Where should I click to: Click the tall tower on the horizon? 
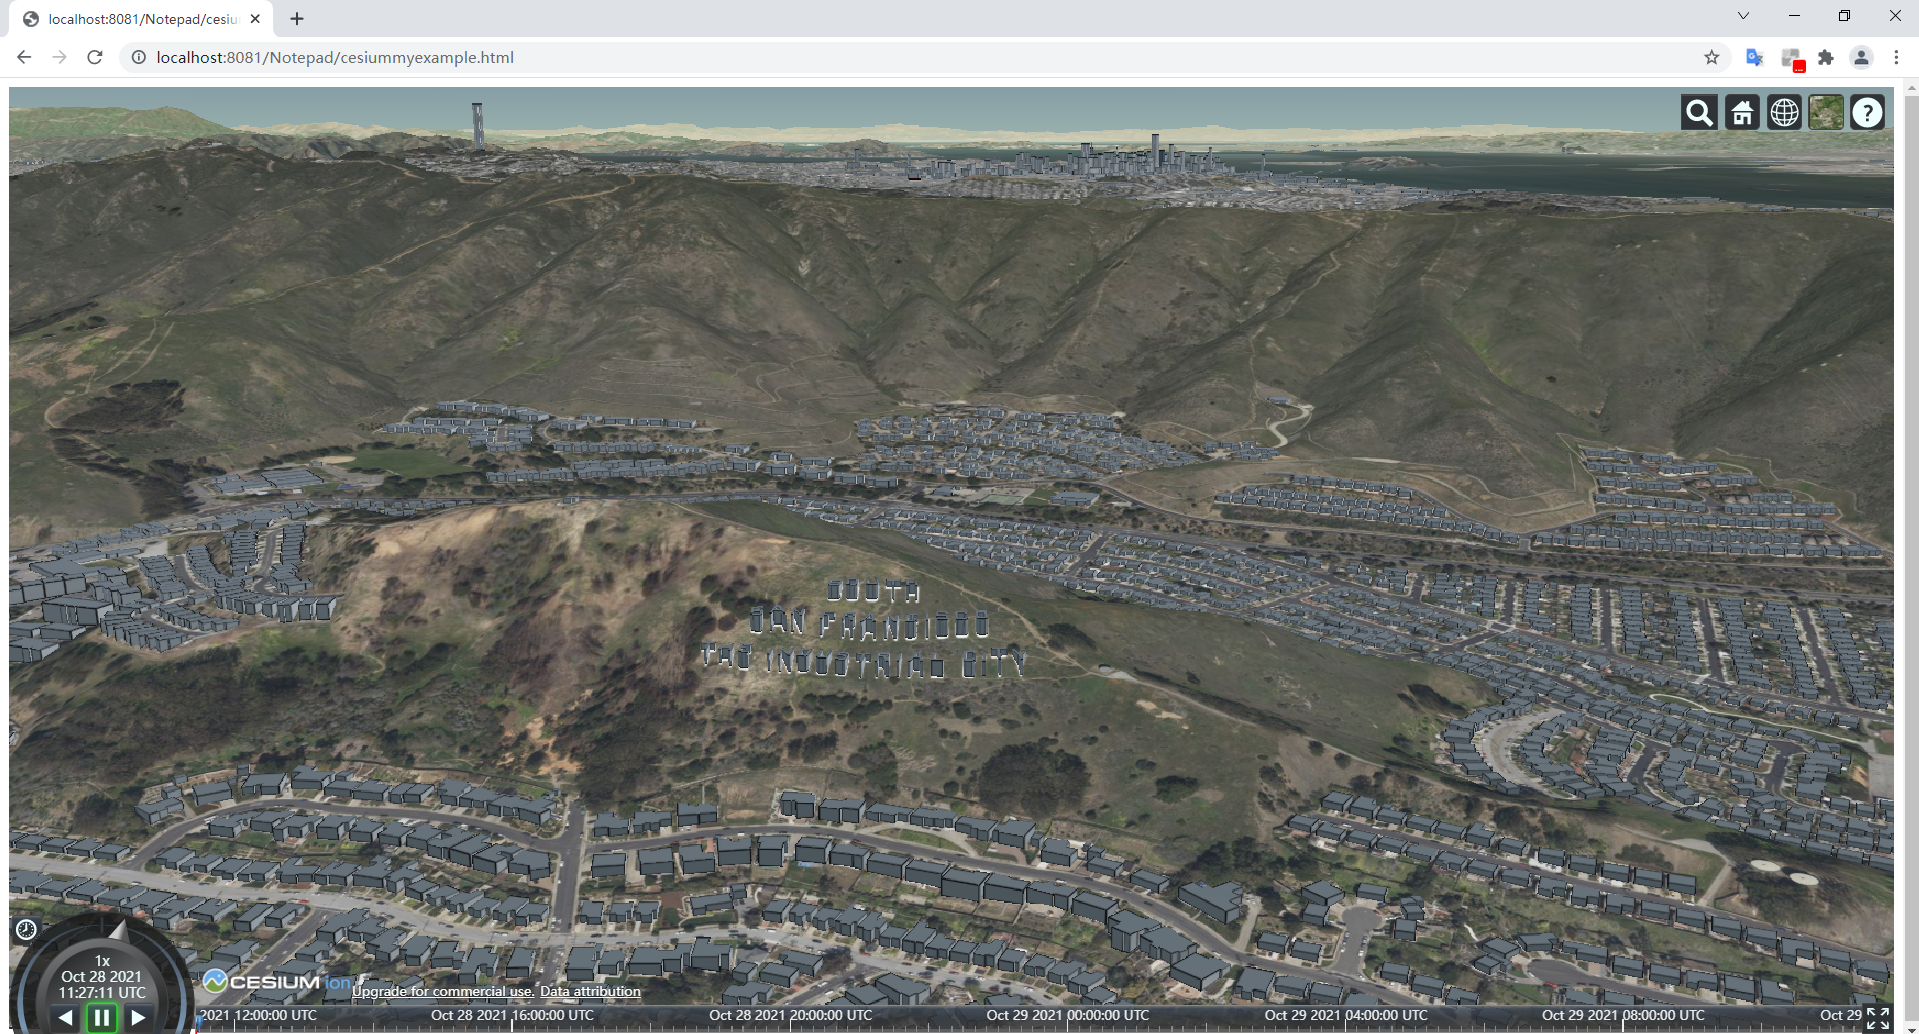coord(478,126)
